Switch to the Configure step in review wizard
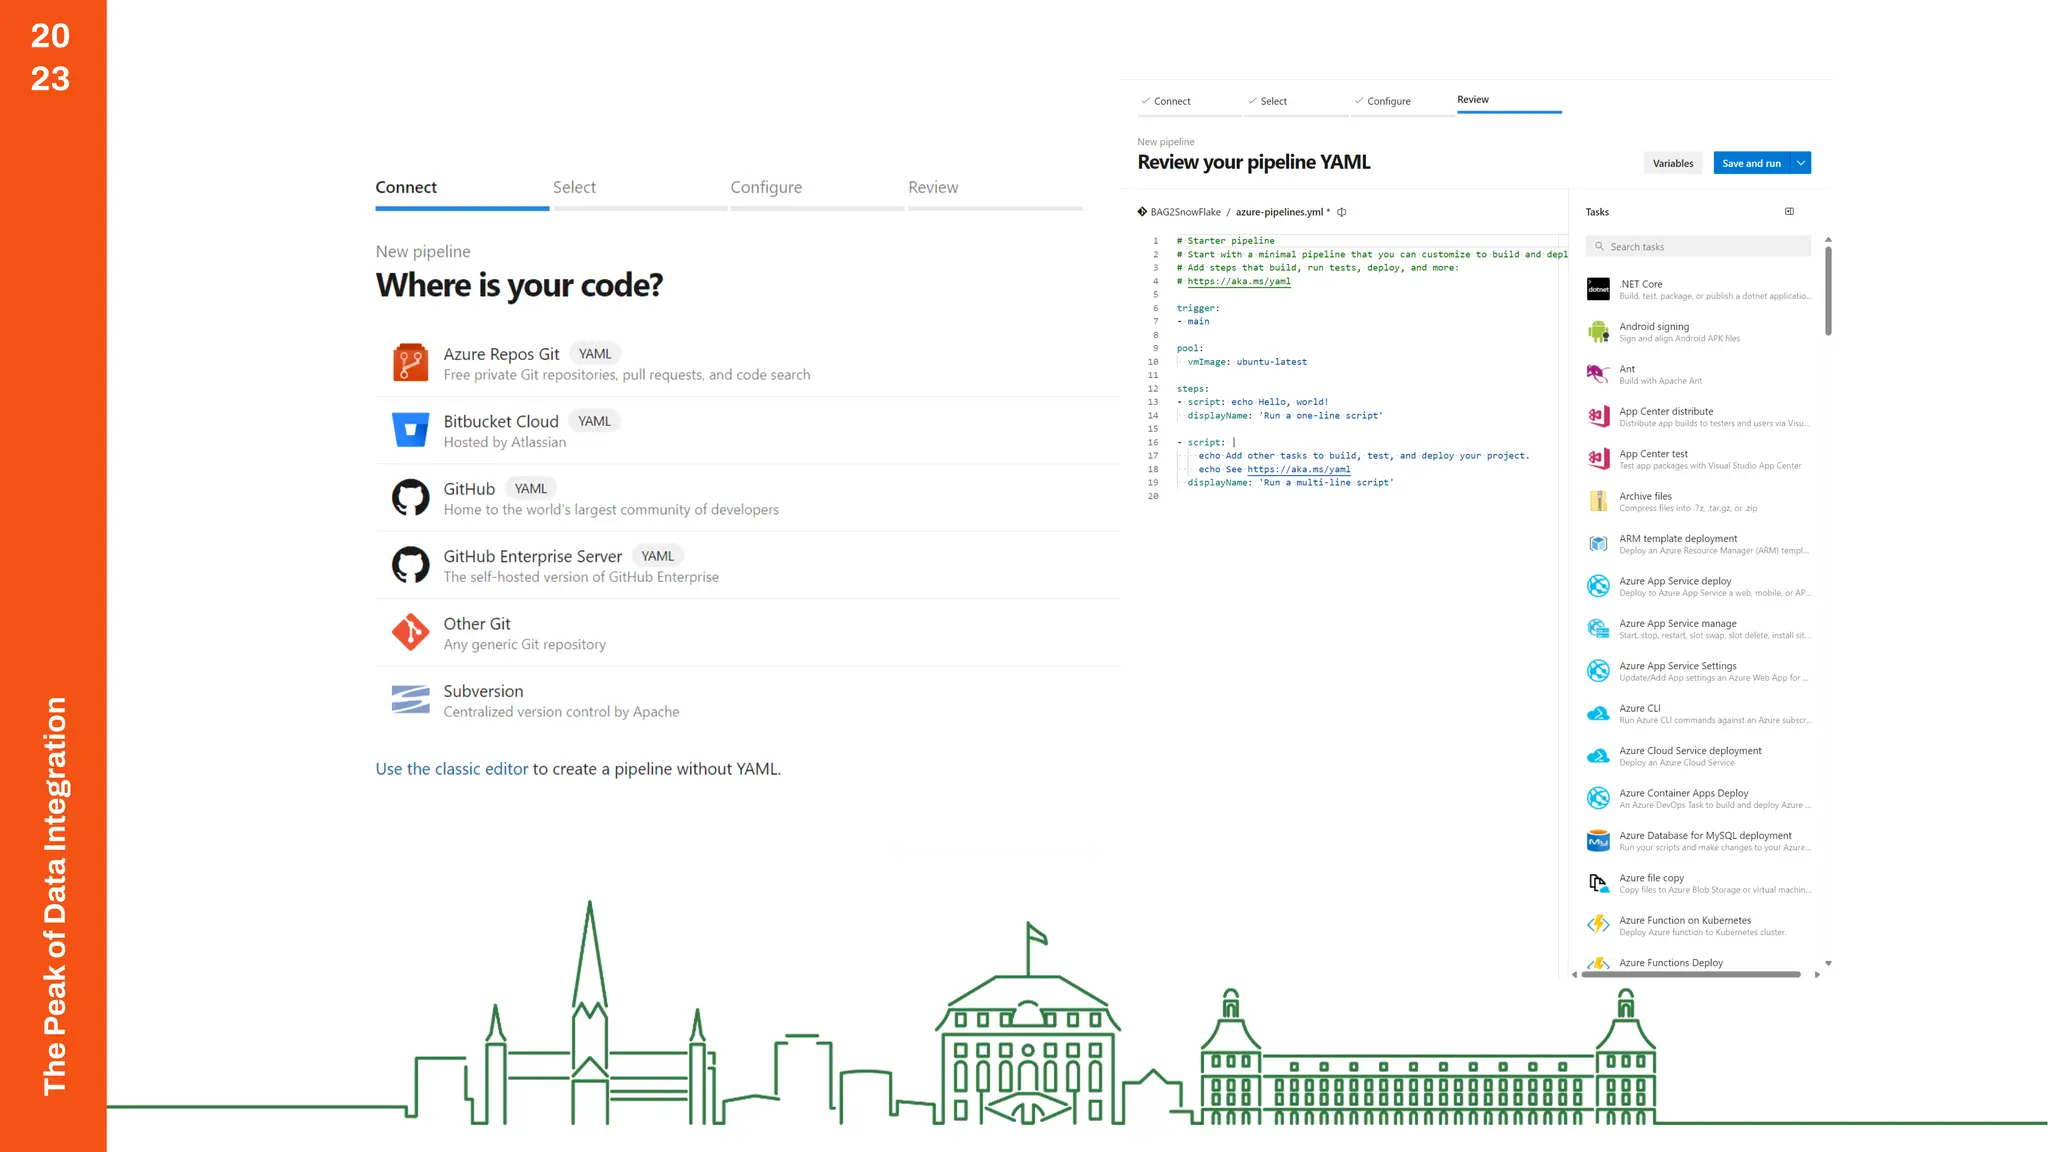The height and width of the screenshot is (1152, 2048). pos(1388,101)
